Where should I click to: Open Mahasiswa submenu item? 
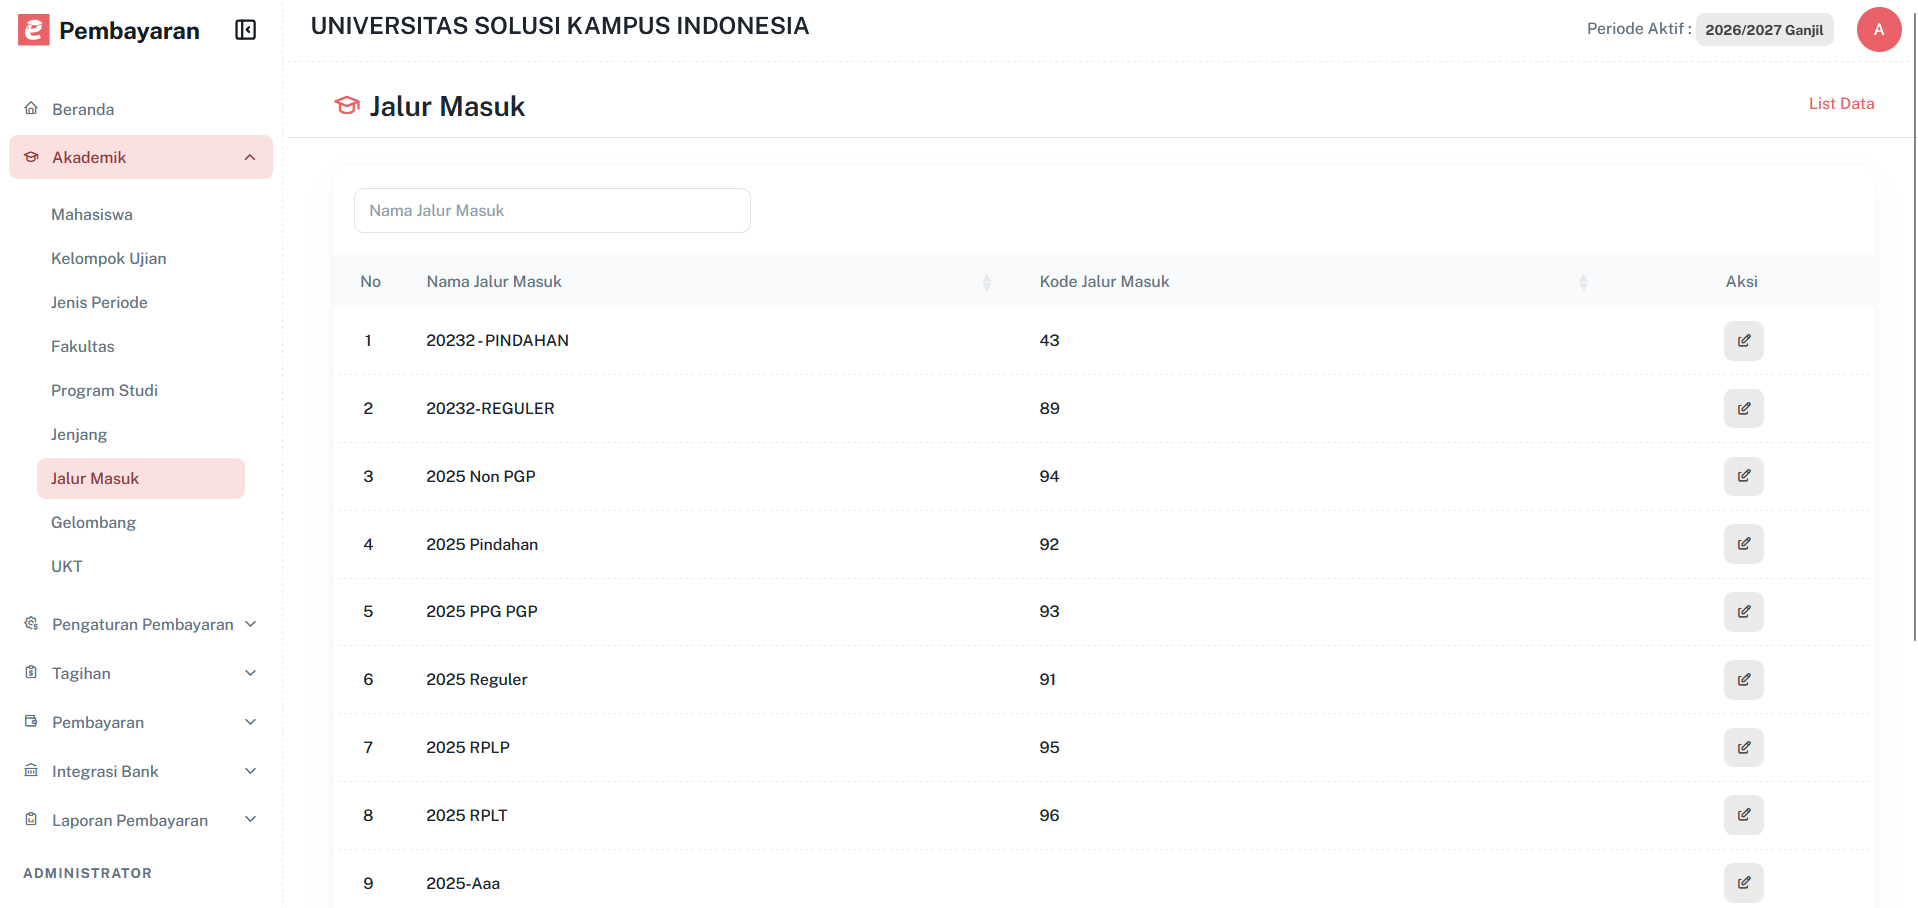92,214
